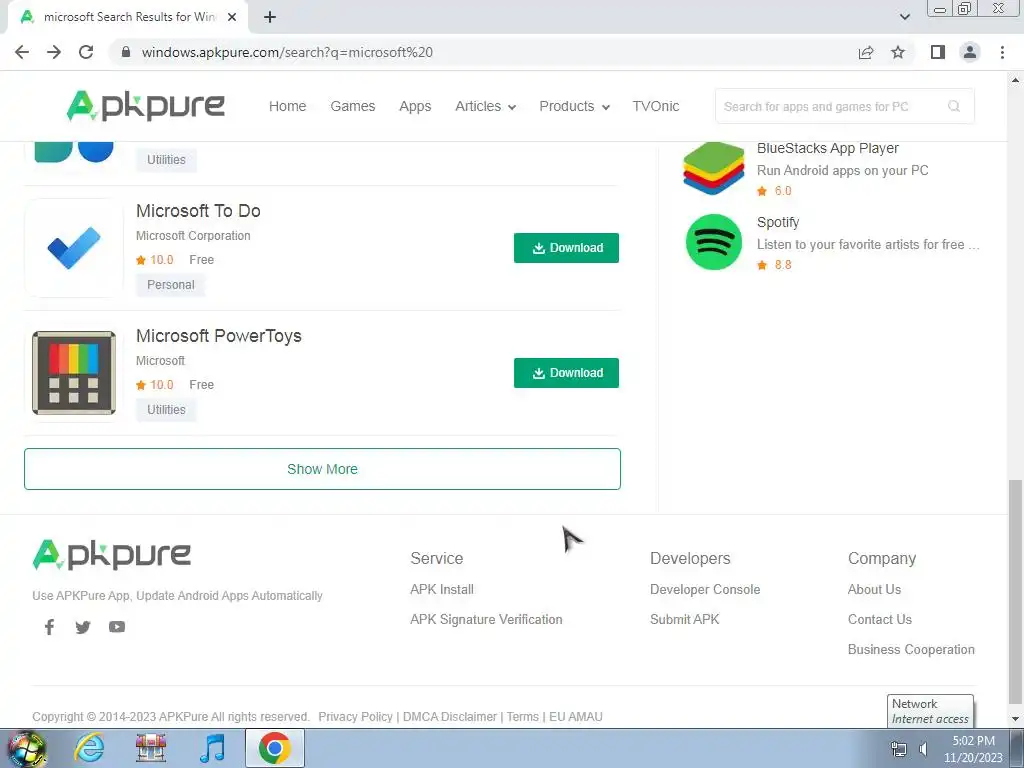The width and height of the screenshot is (1024, 768).
Task: Bookmark this page with the star icon
Action: pyautogui.click(x=898, y=52)
